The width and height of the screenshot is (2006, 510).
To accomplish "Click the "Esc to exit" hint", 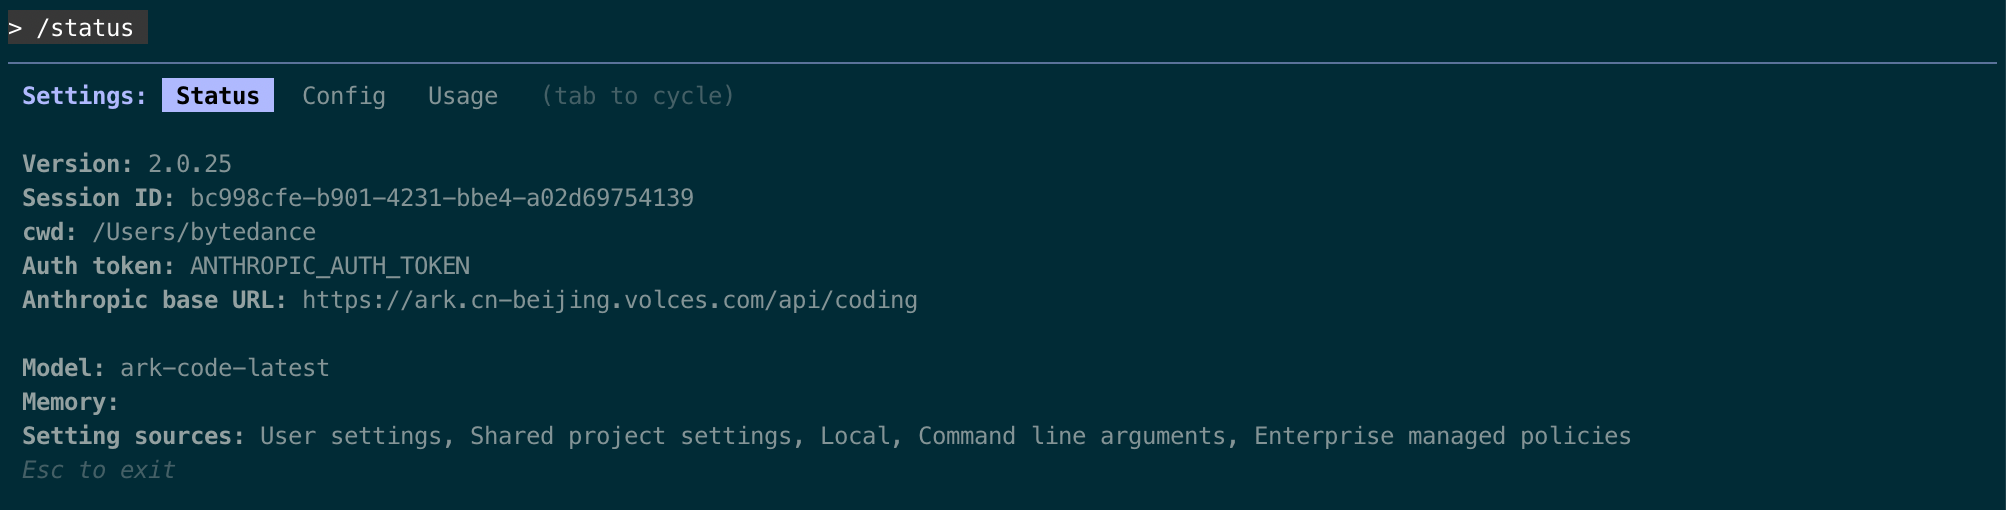I will [x=98, y=470].
